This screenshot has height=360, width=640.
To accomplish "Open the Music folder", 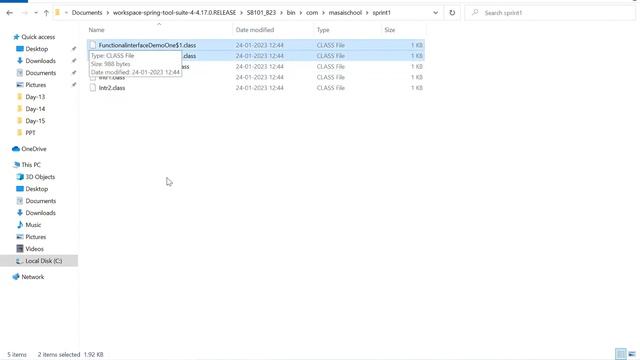I will [33, 225].
